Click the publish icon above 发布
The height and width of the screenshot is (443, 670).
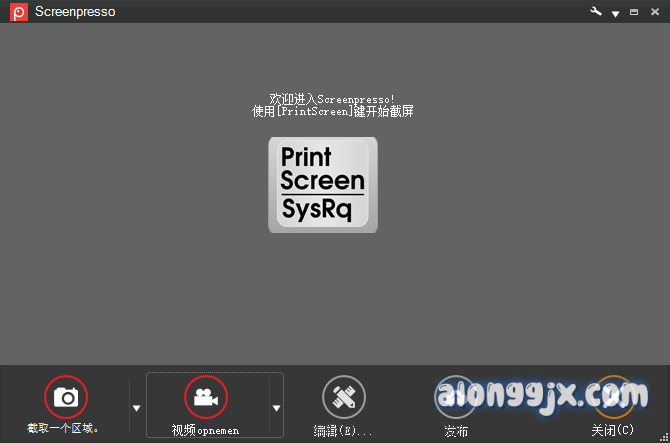tap(456, 397)
